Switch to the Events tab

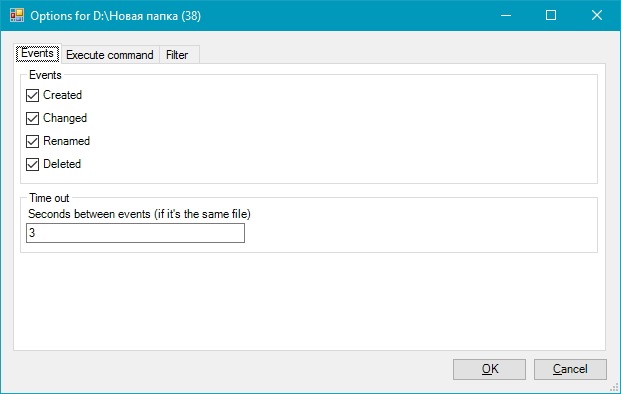click(38, 53)
